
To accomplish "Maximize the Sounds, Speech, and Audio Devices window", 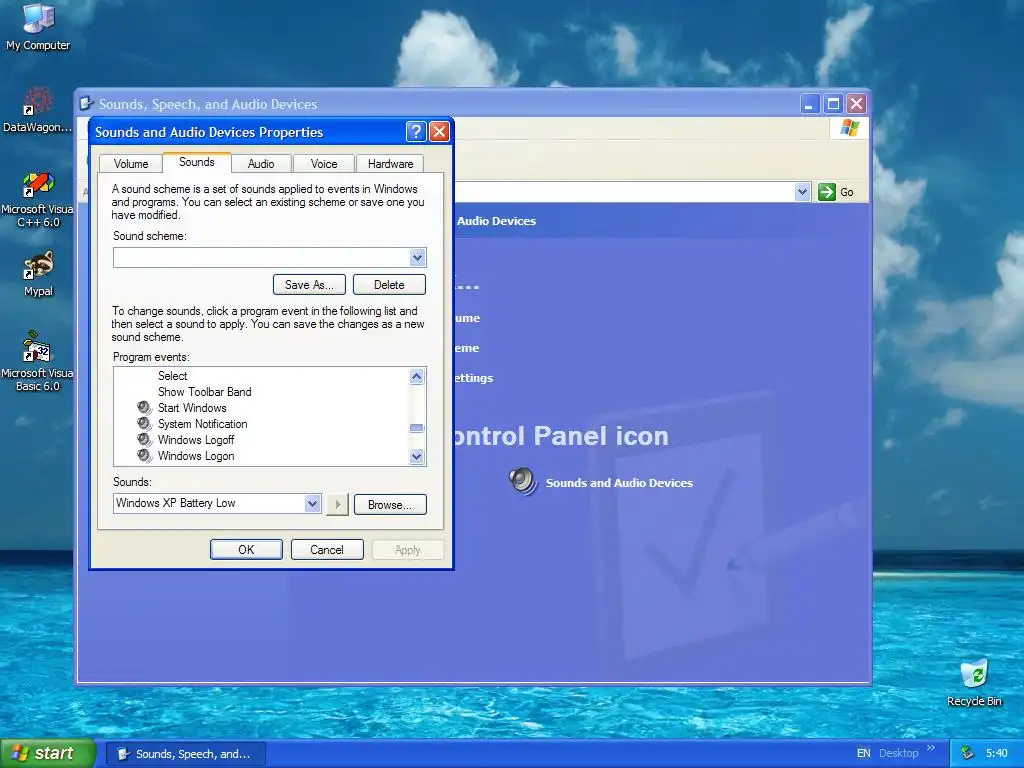I will click(833, 104).
